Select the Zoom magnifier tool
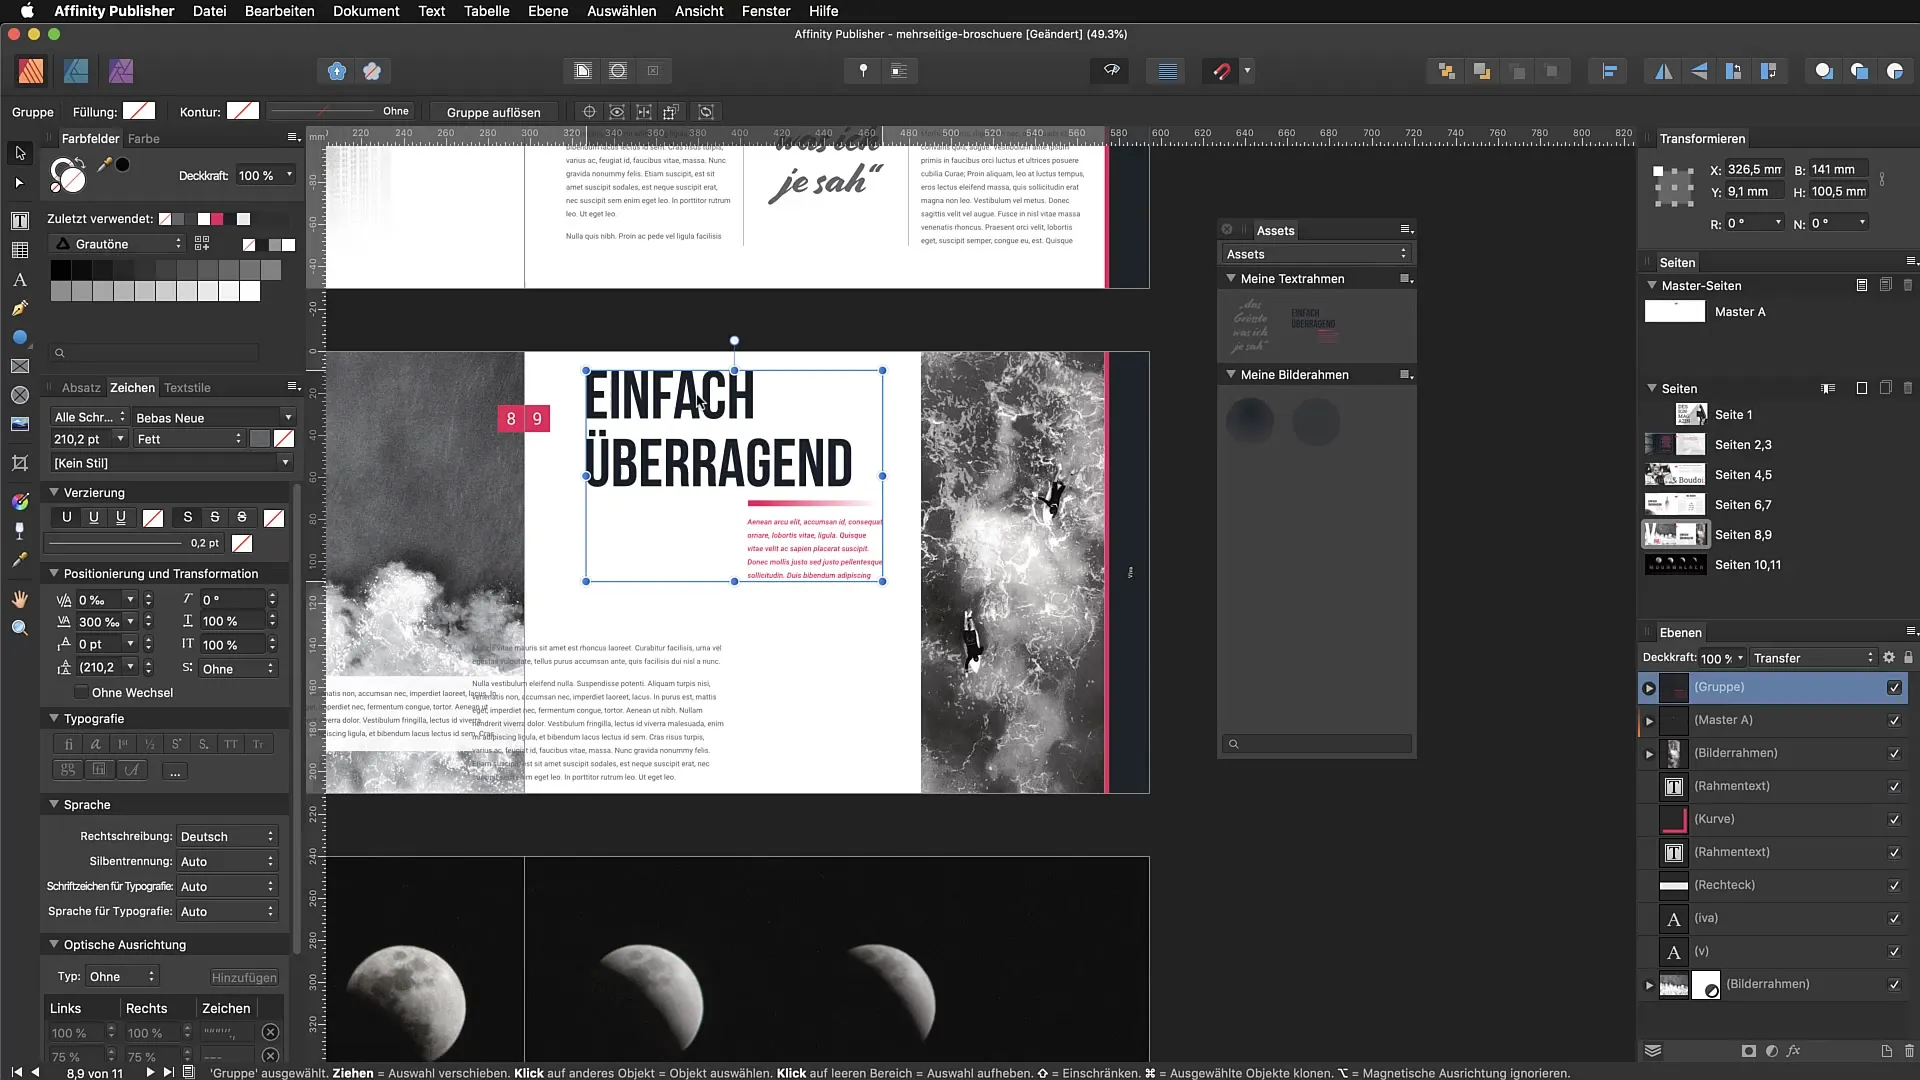Image resolution: width=1920 pixels, height=1080 pixels. click(19, 628)
